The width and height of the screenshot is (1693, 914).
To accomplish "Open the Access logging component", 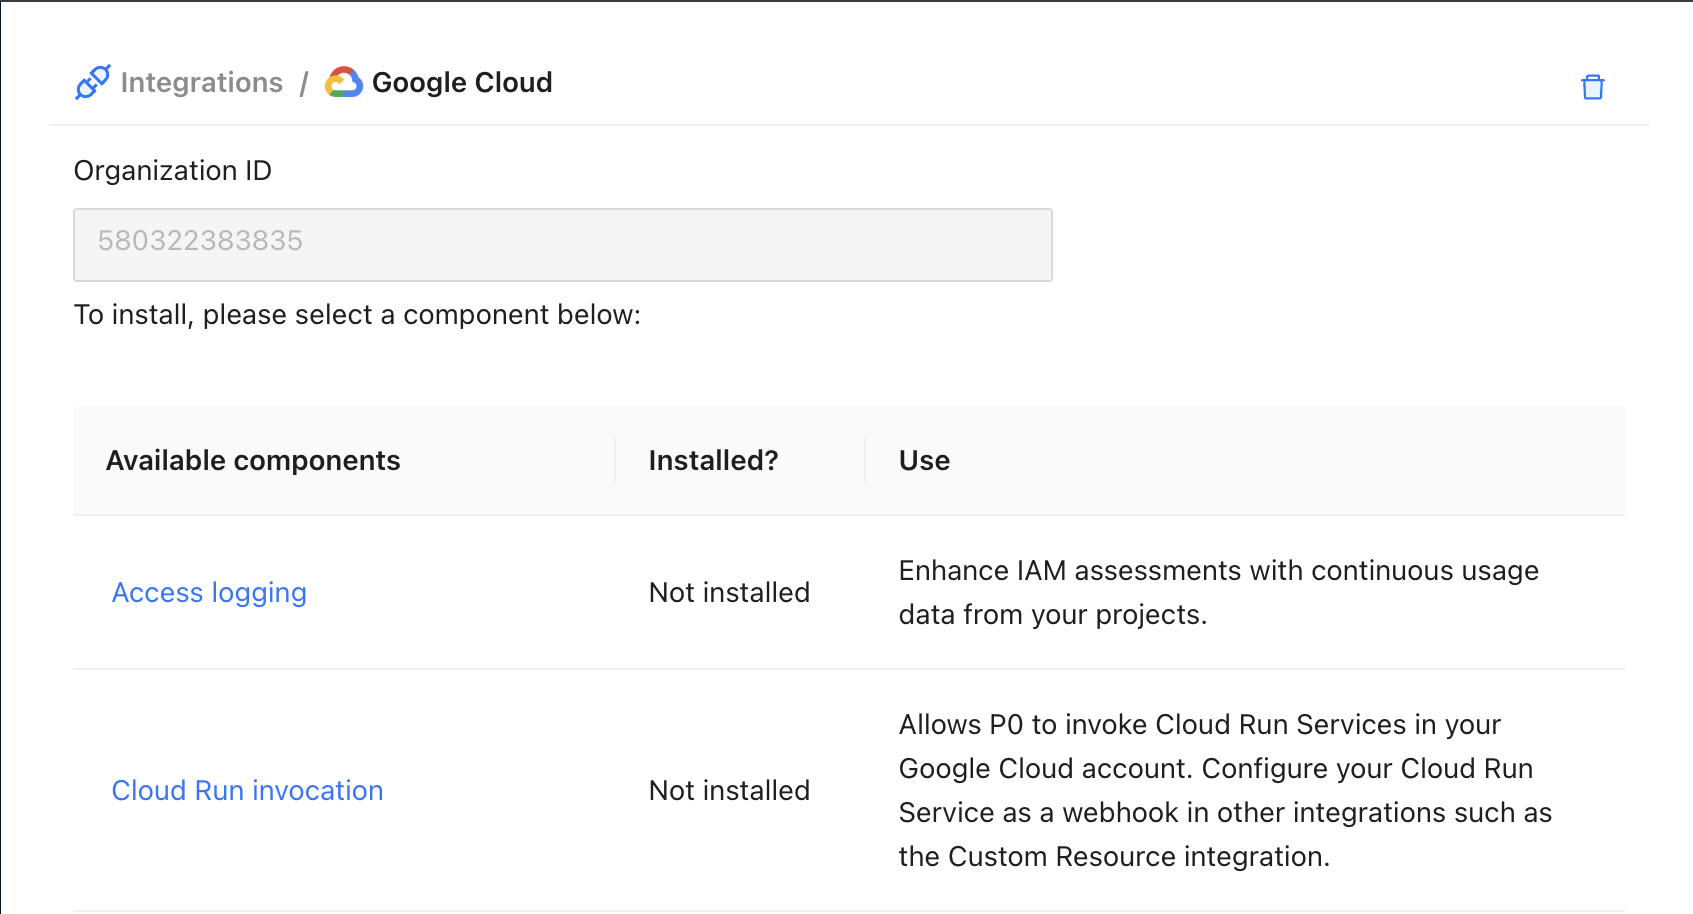I will point(209,593).
